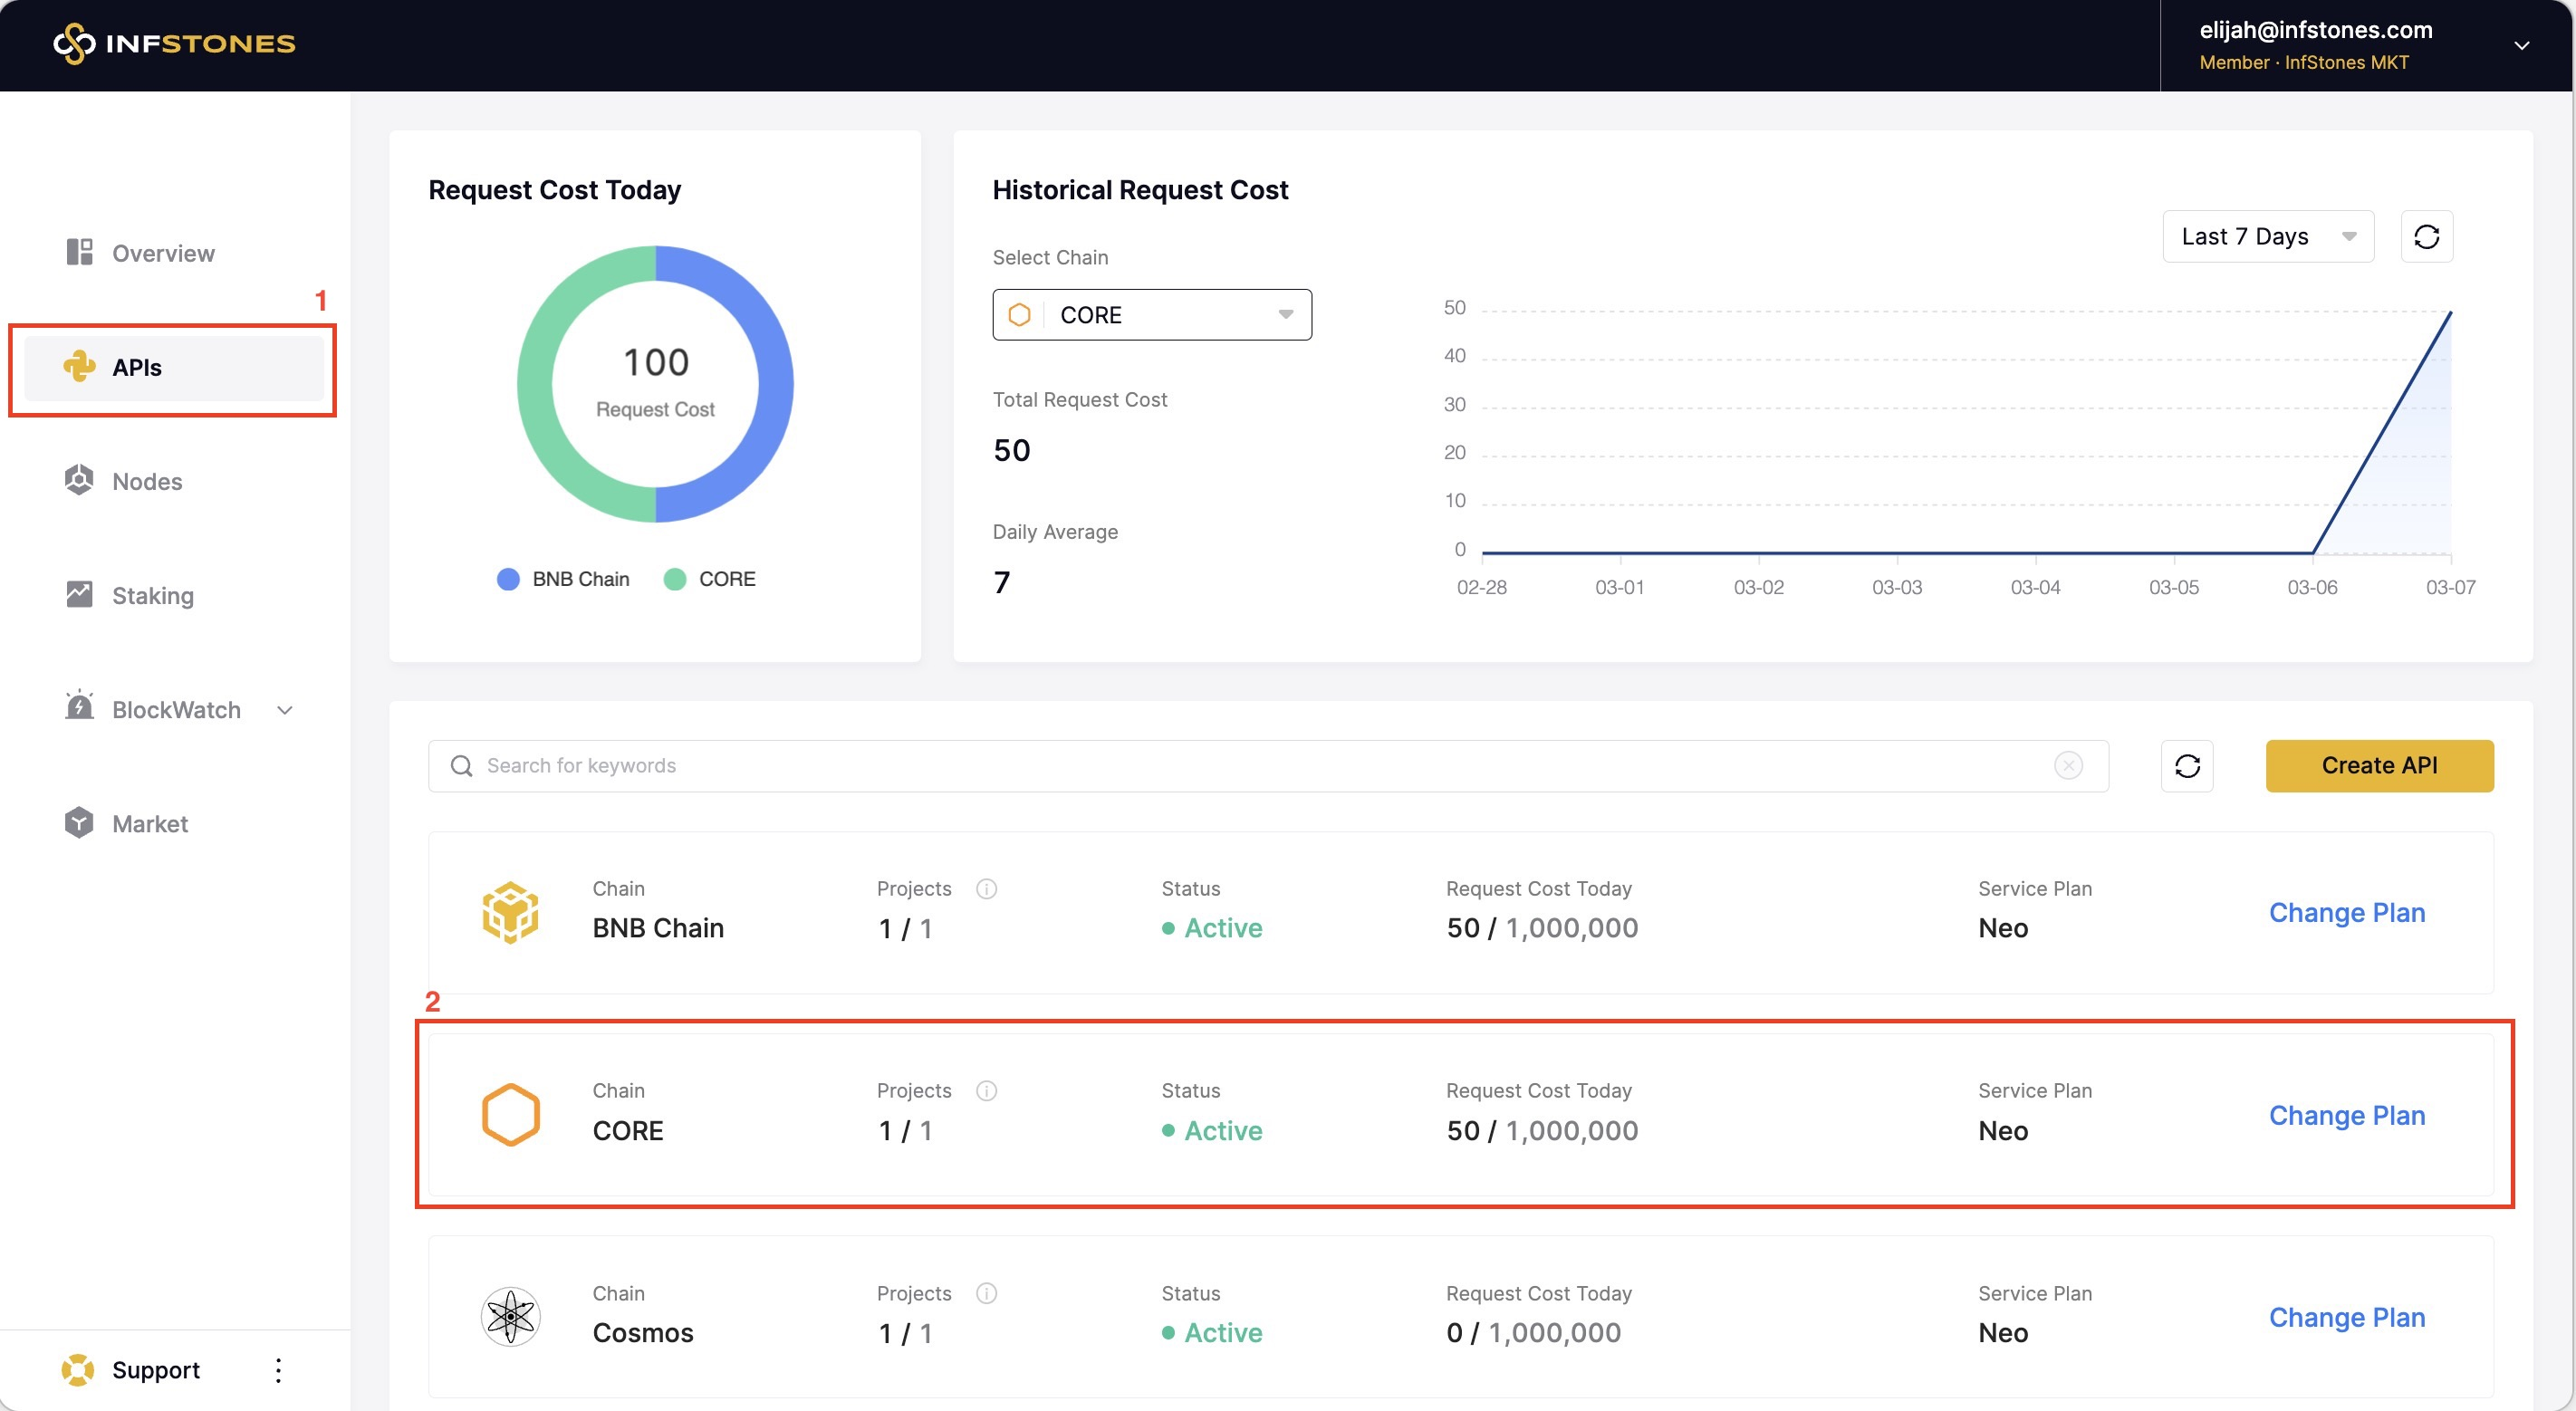Open the Last 7 Days range dropdown
This screenshot has height=1411, width=2576.
[x=2267, y=237]
